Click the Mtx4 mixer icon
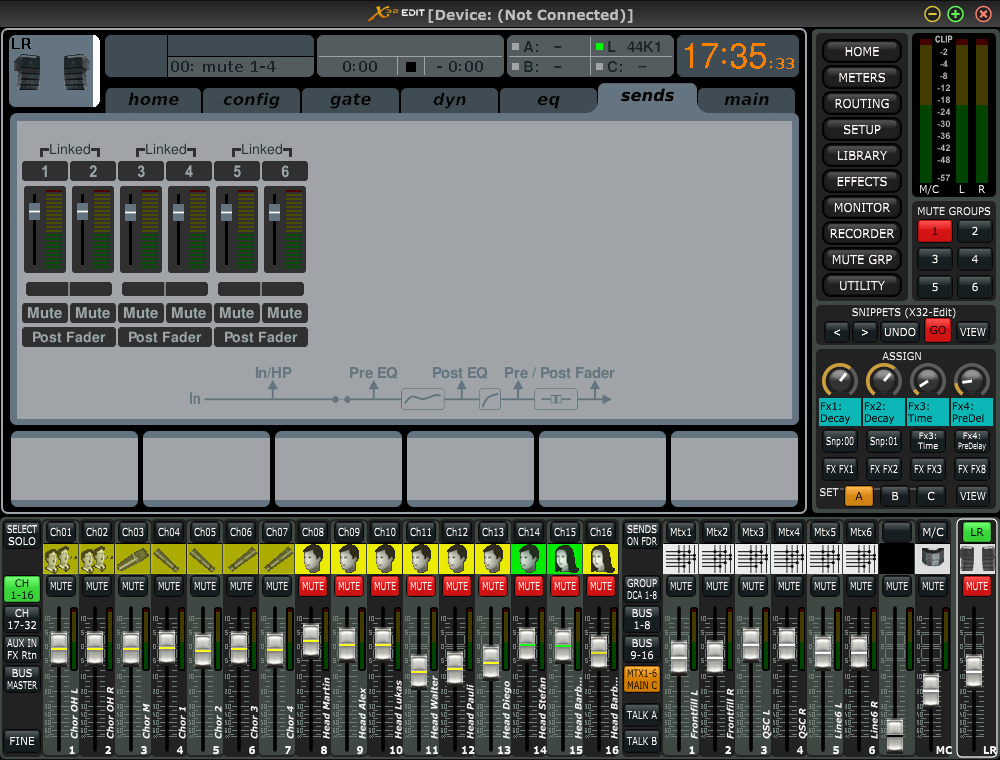 (x=788, y=559)
